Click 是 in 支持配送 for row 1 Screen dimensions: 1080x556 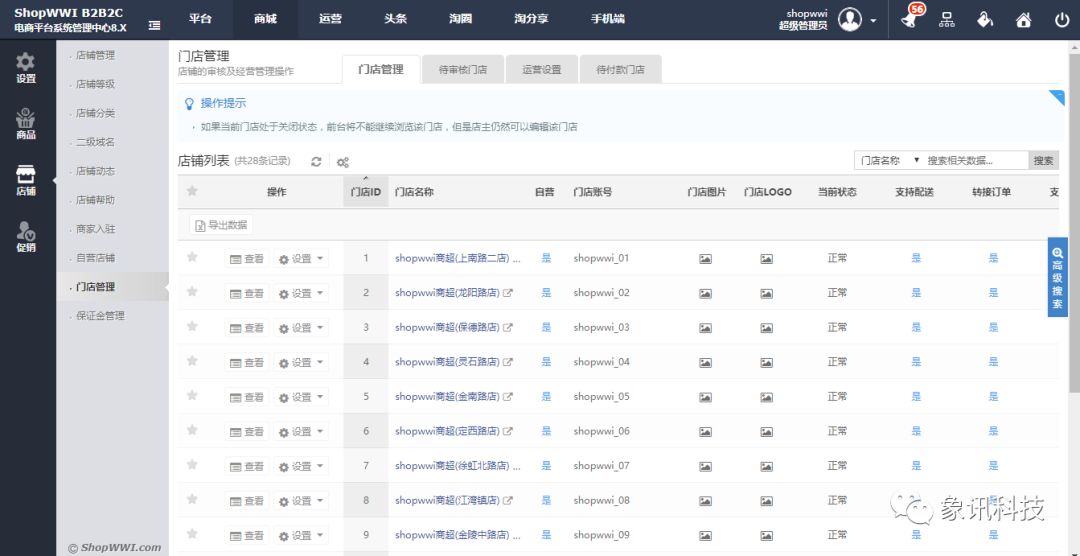tap(916, 258)
